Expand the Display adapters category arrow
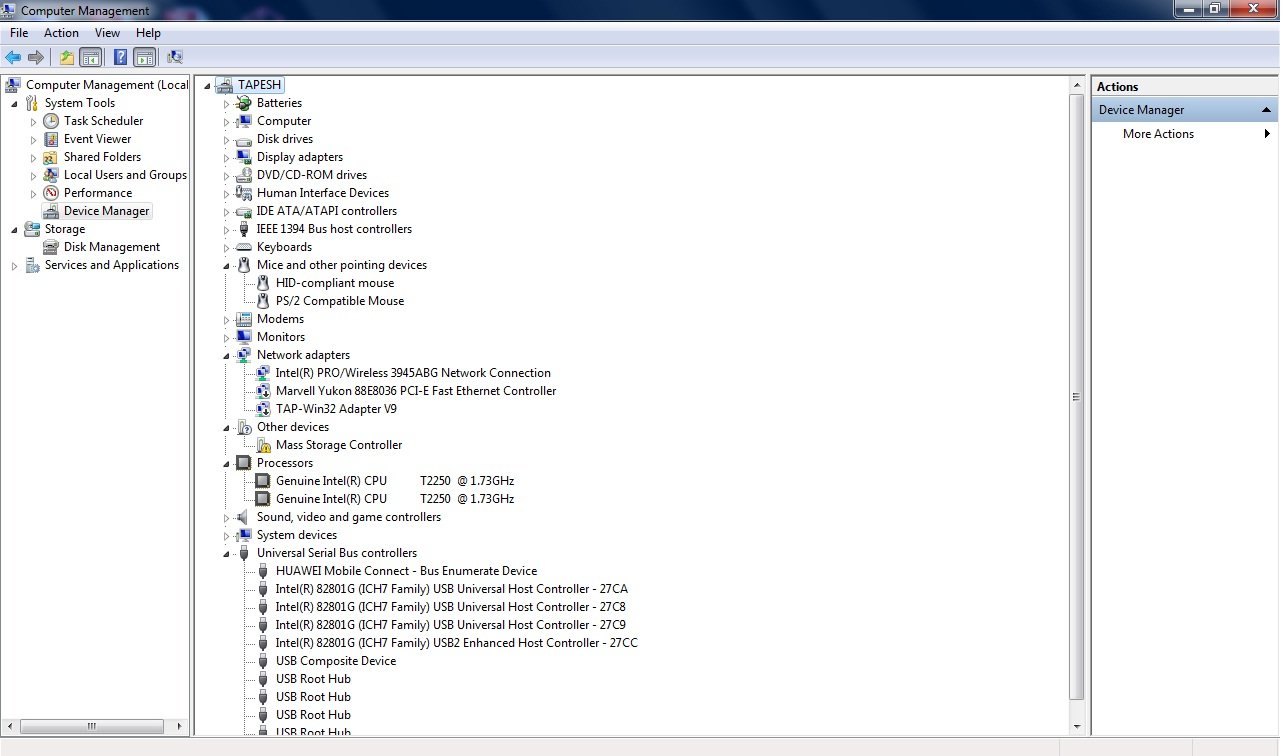 (226, 158)
